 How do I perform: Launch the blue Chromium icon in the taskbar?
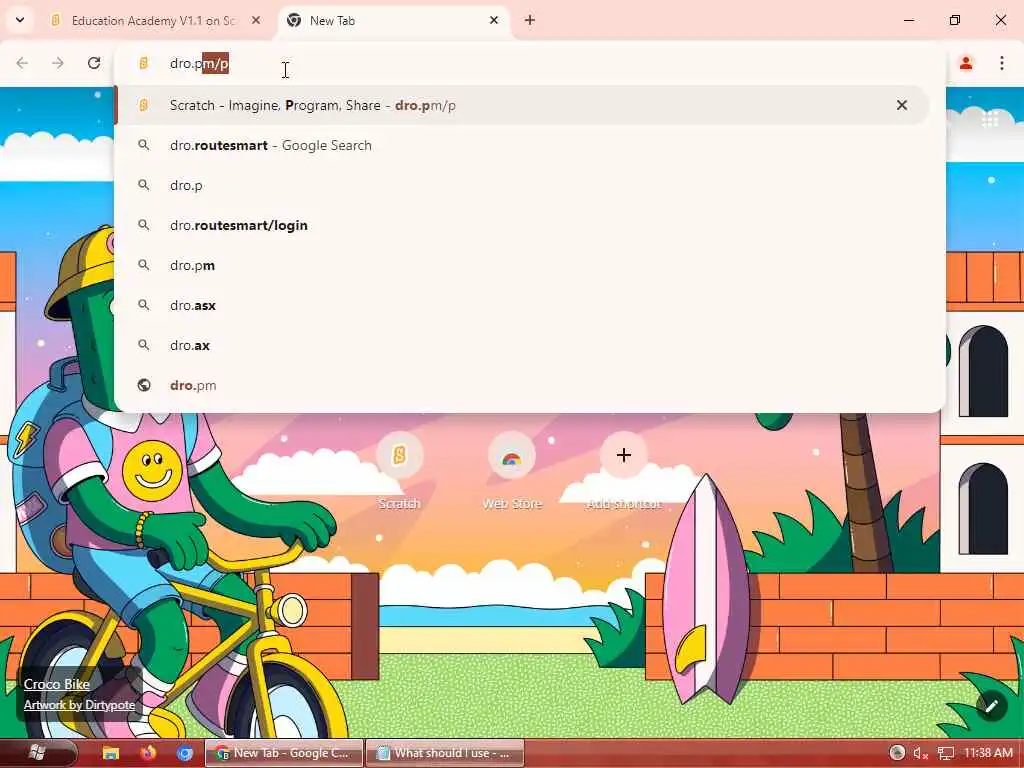[x=185, y=753]
